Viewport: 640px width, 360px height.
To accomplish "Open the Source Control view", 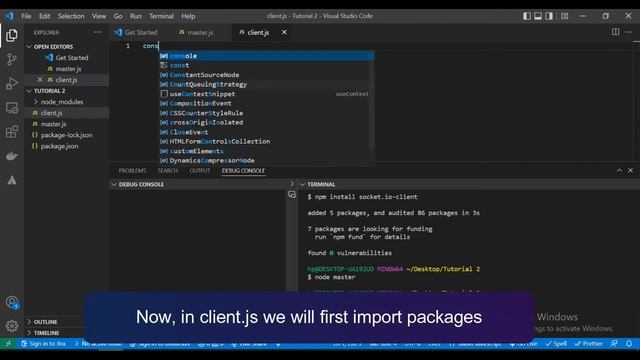I will coord(12,60).
